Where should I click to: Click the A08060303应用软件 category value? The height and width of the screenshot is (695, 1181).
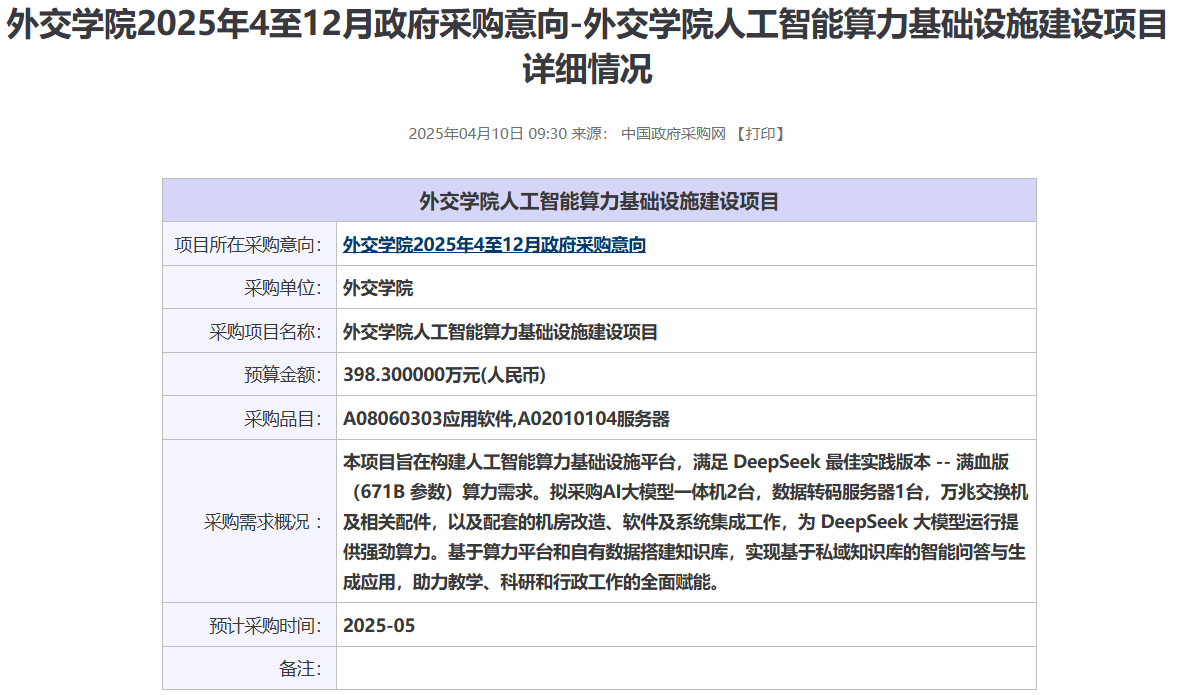(427, 419)
